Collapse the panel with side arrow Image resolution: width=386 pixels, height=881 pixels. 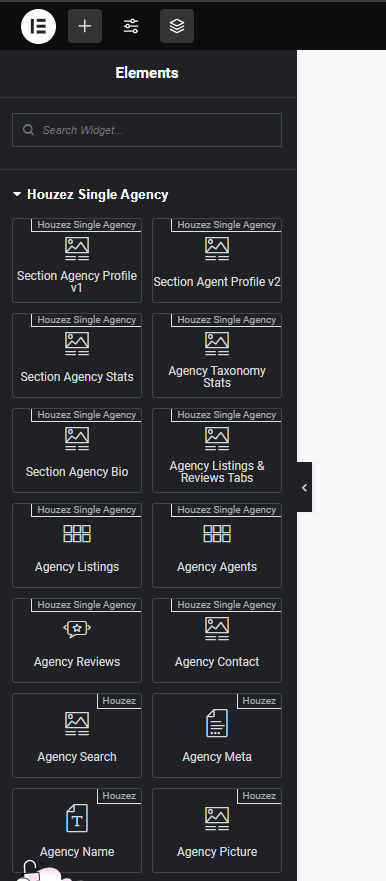(305, 487)
